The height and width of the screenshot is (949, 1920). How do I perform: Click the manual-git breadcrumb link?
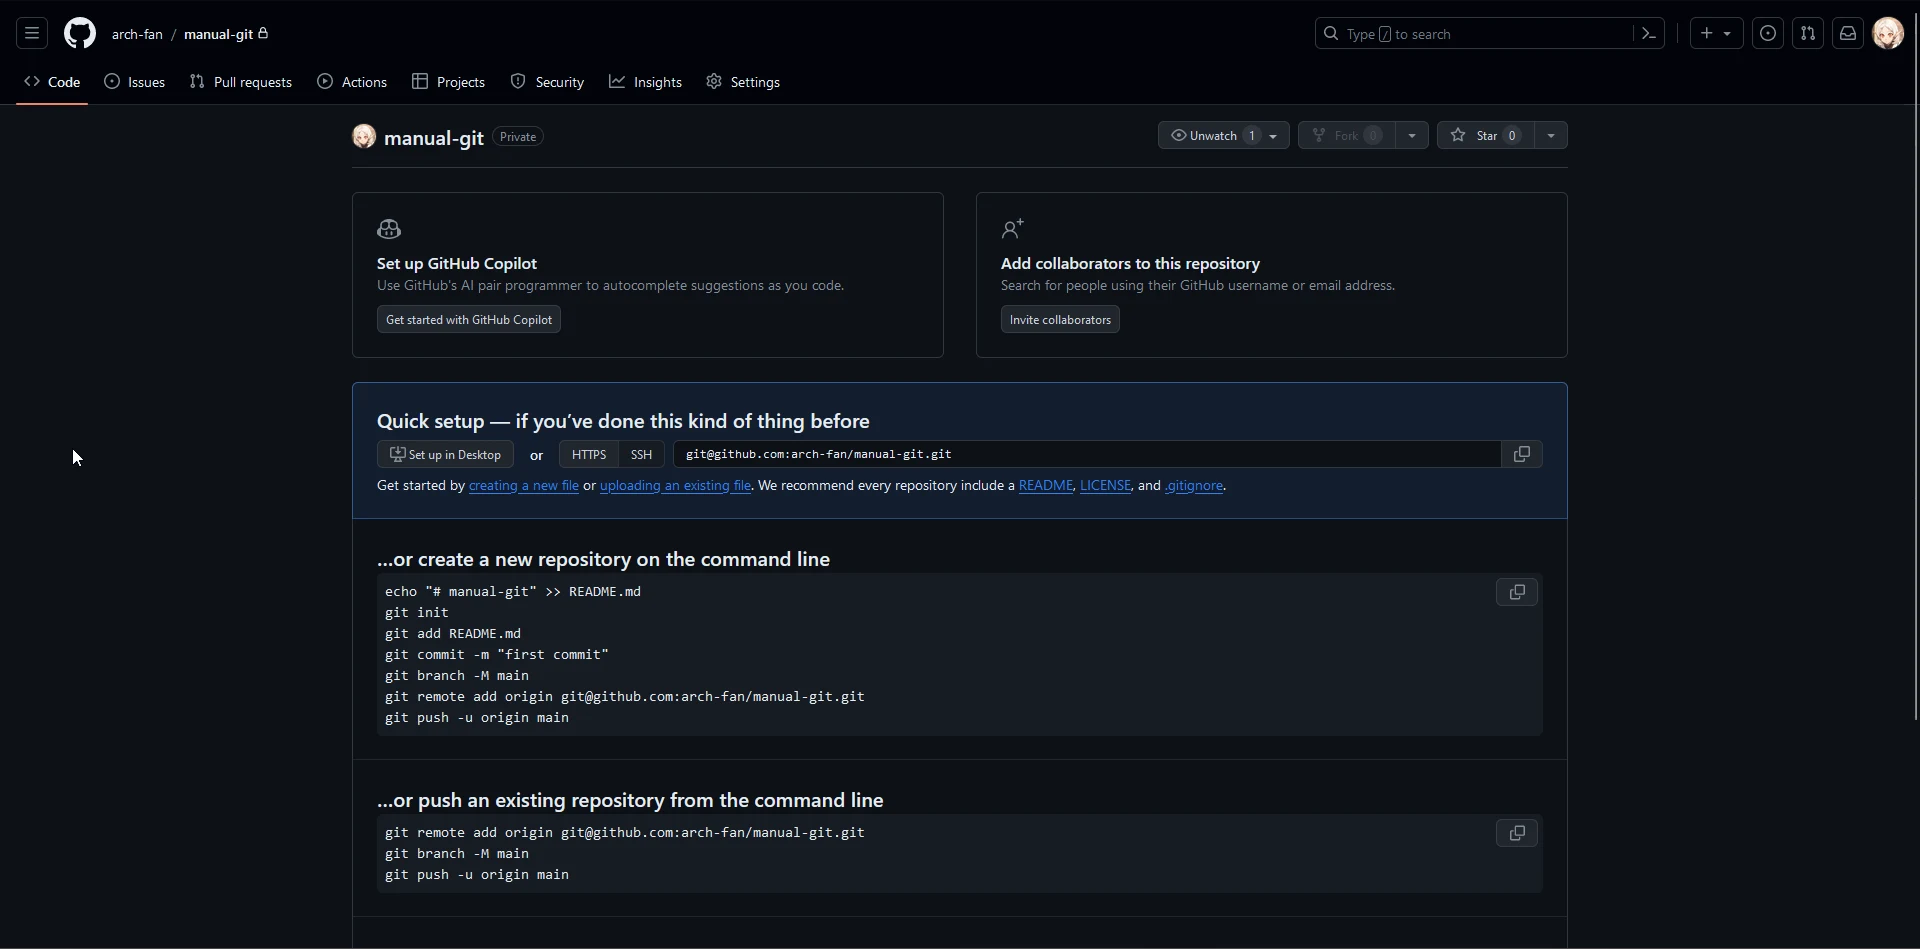[x=219, y=34]
